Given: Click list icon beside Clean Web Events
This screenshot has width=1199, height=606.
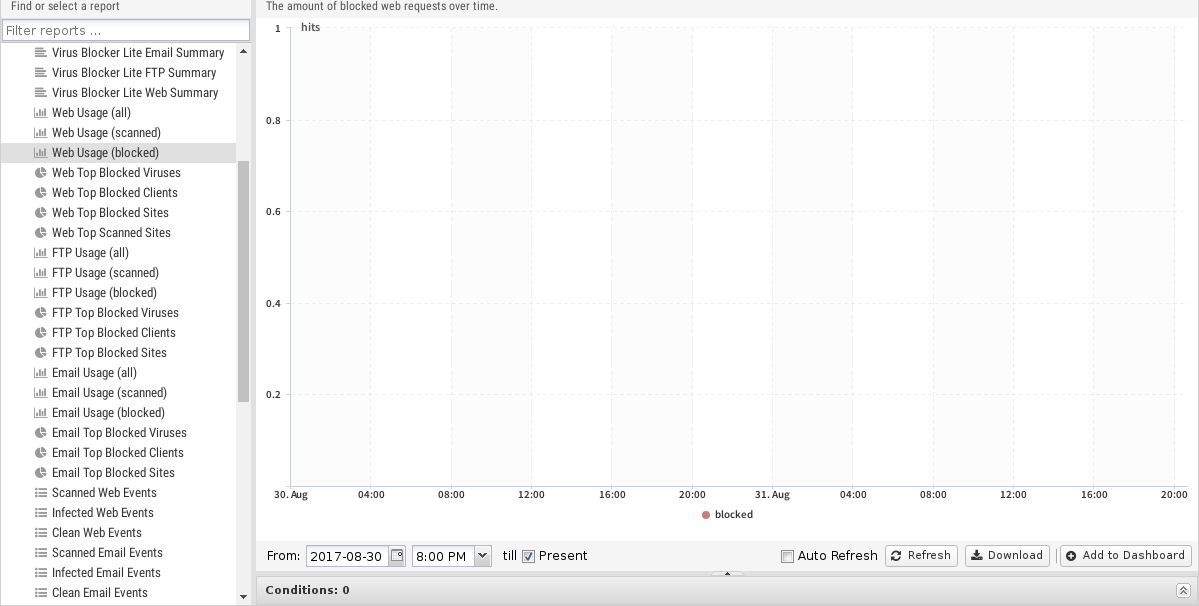Looking at the screenshot, I should click(x=41, y=533).
